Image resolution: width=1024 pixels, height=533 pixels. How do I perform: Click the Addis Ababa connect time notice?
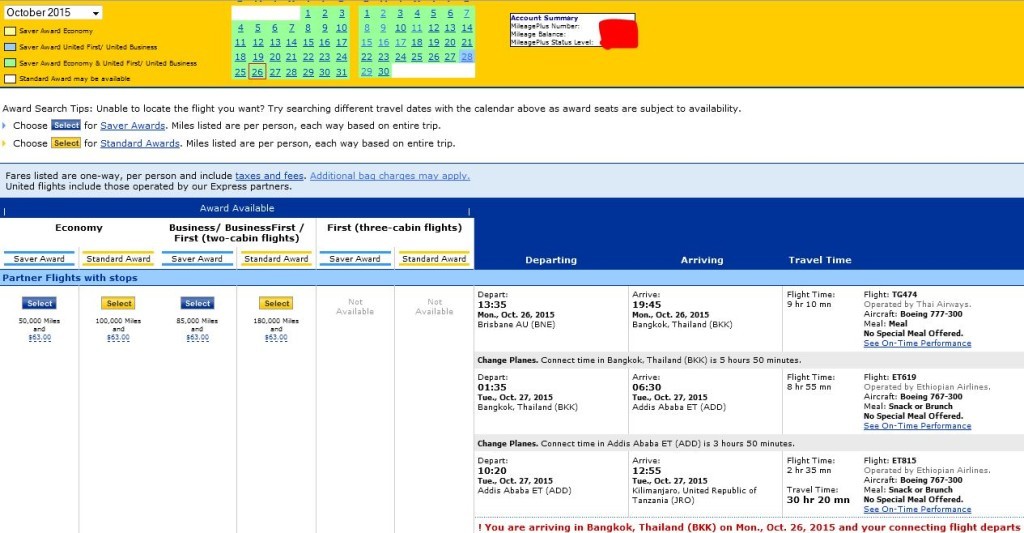pos(635,444)
